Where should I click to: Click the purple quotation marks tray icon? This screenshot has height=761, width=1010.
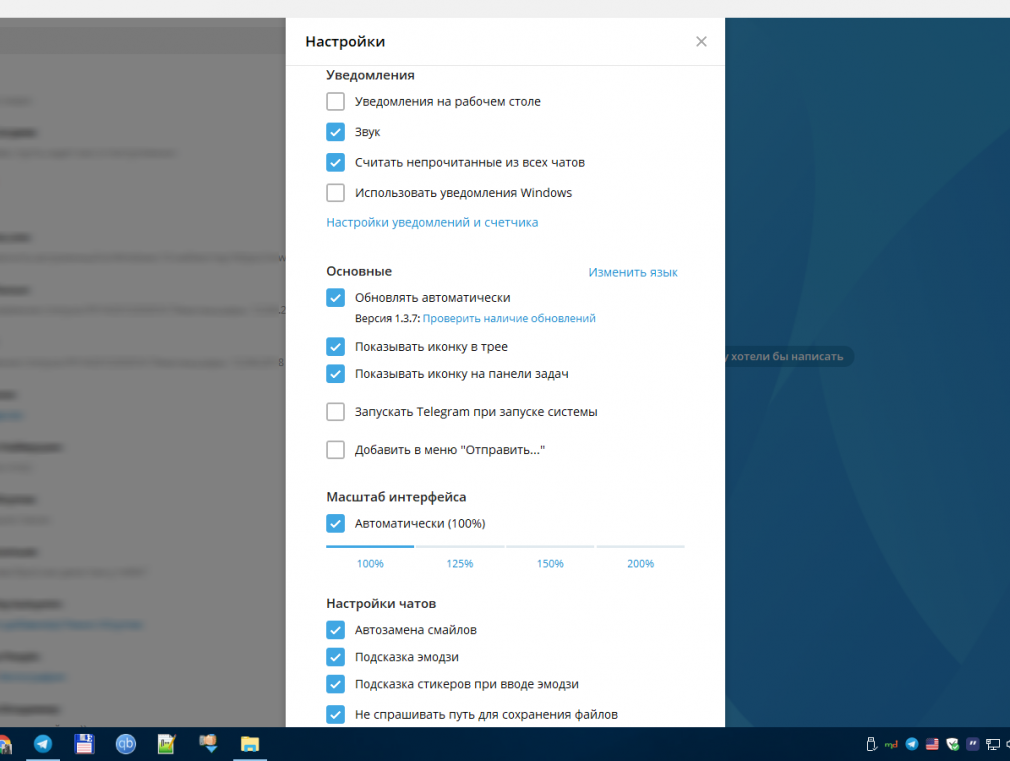[973, 744]
